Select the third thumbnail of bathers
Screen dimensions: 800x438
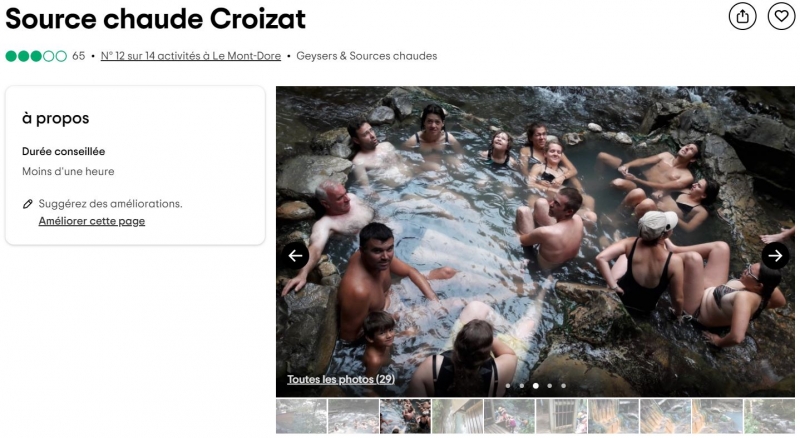pos(406,417)
